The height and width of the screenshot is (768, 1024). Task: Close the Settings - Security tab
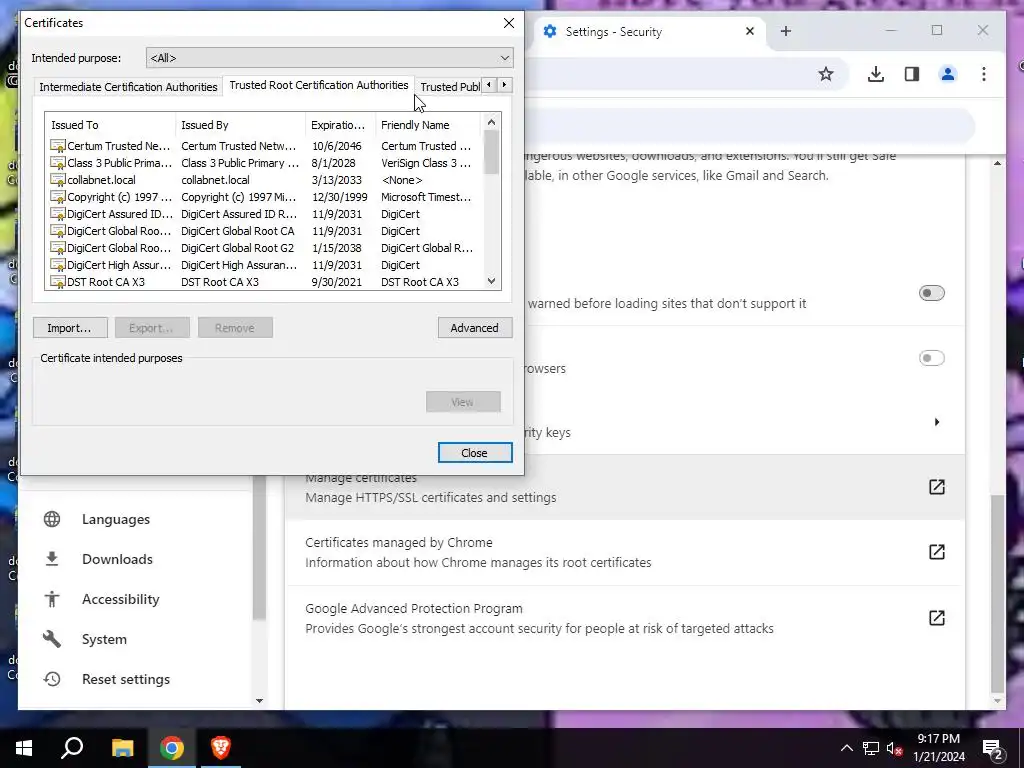click(x=750, y=31)
